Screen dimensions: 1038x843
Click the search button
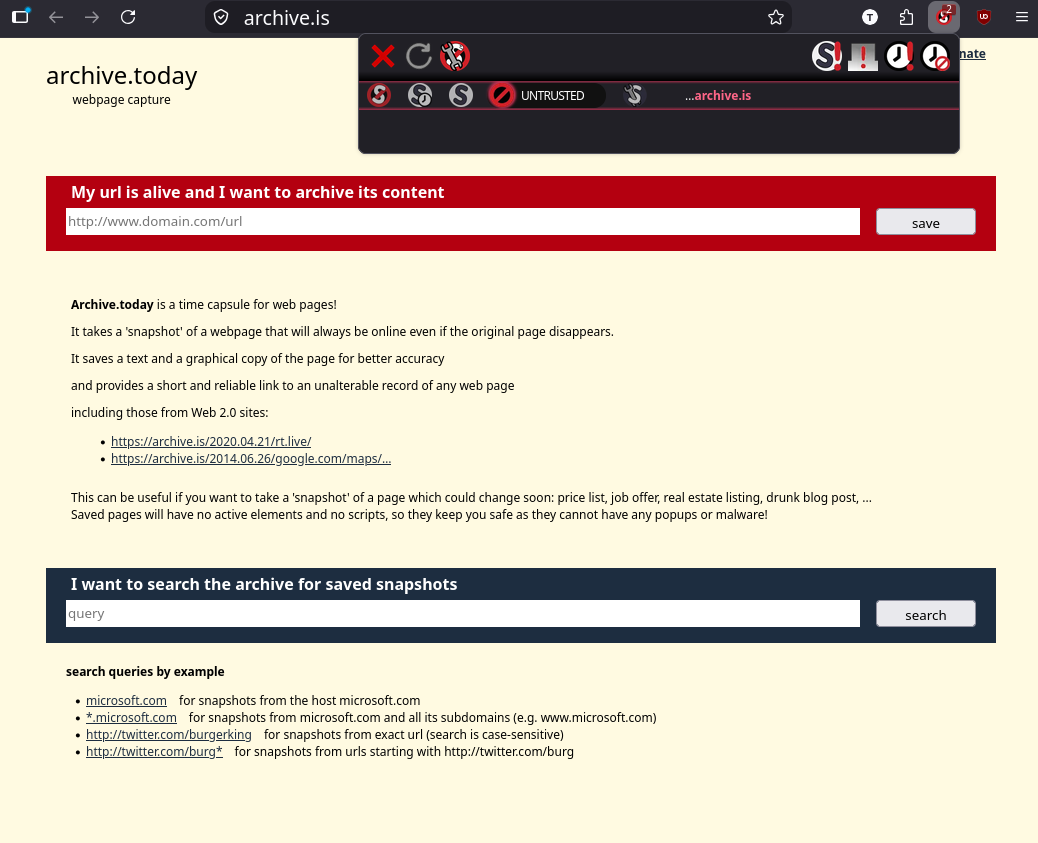(925, 614)
